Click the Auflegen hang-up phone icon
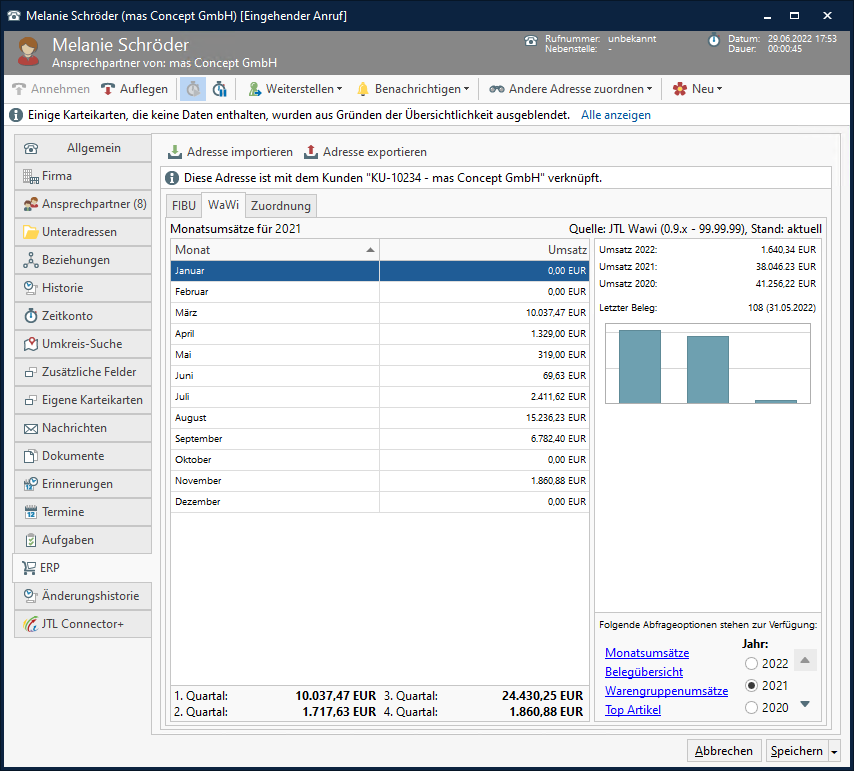854x771 pixels. pyautogui.click(x=108, y=89)
